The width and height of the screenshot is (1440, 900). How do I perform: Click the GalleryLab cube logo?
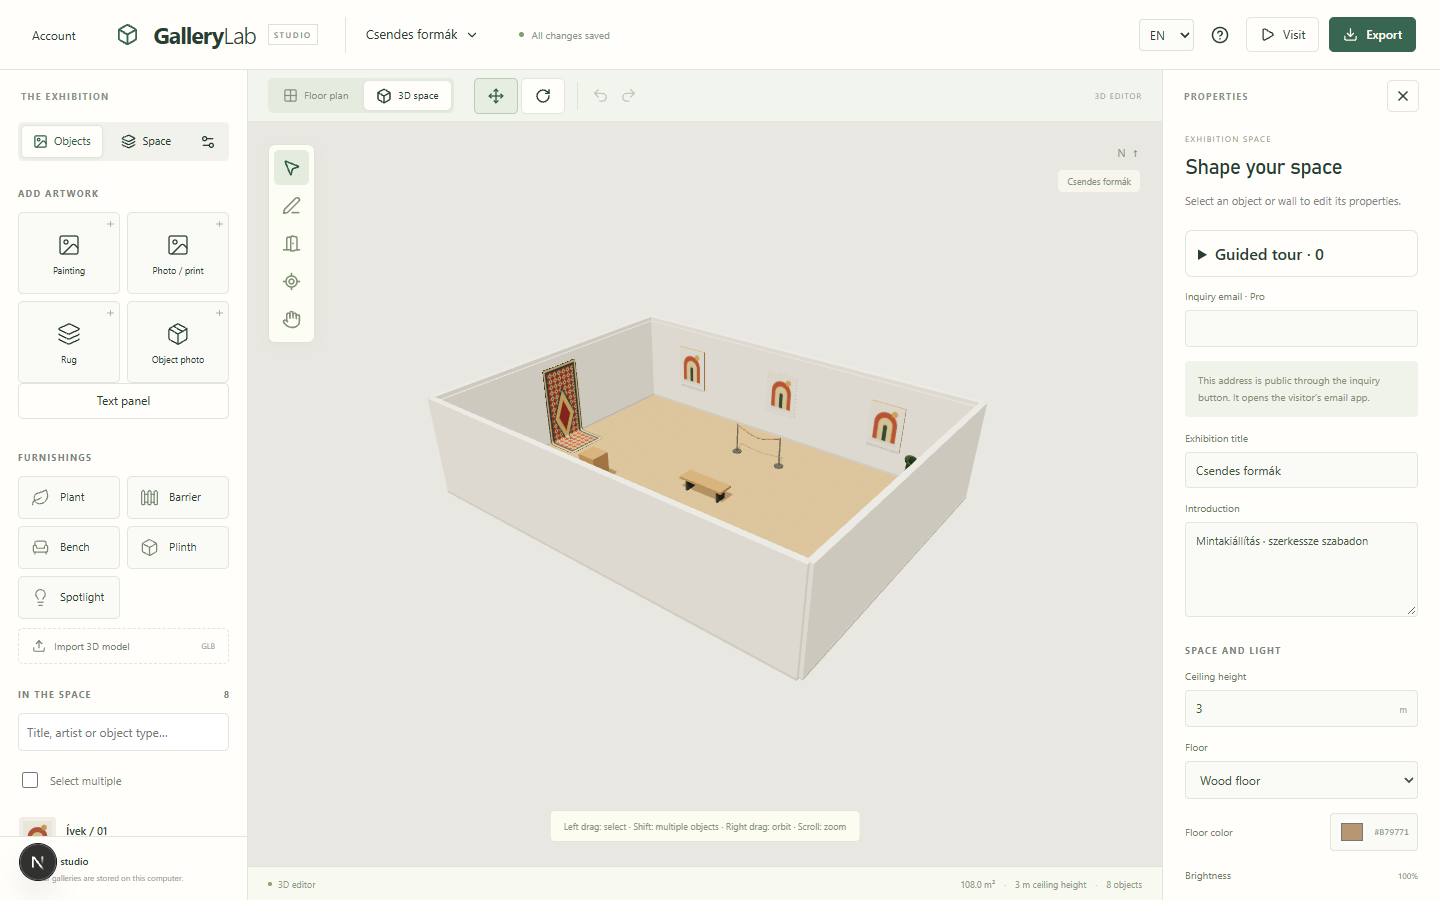click(127, 35)
